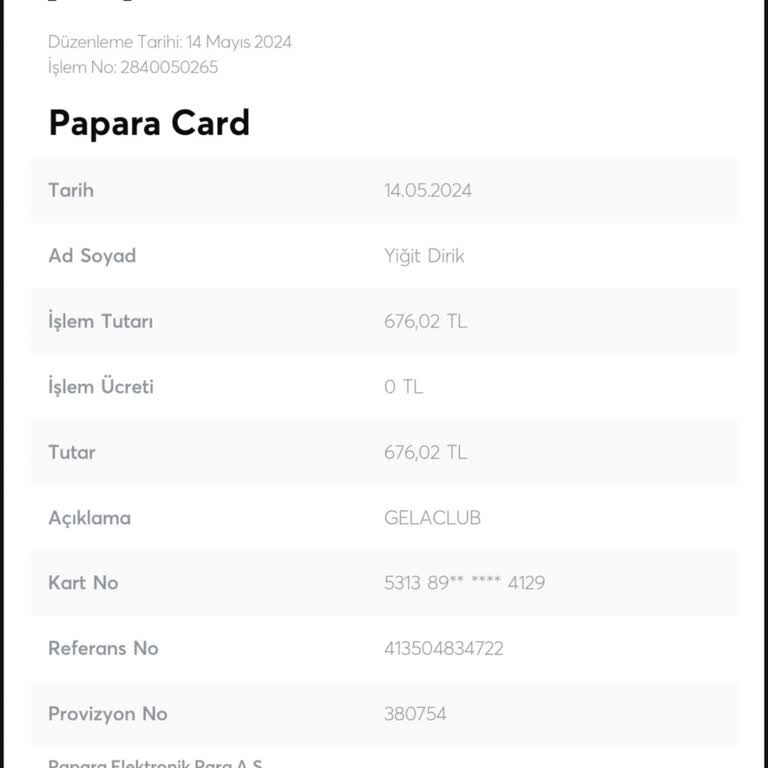
Task: Select the 676,02 TL İşlem Tutarı value
Action: coord(425,321)
